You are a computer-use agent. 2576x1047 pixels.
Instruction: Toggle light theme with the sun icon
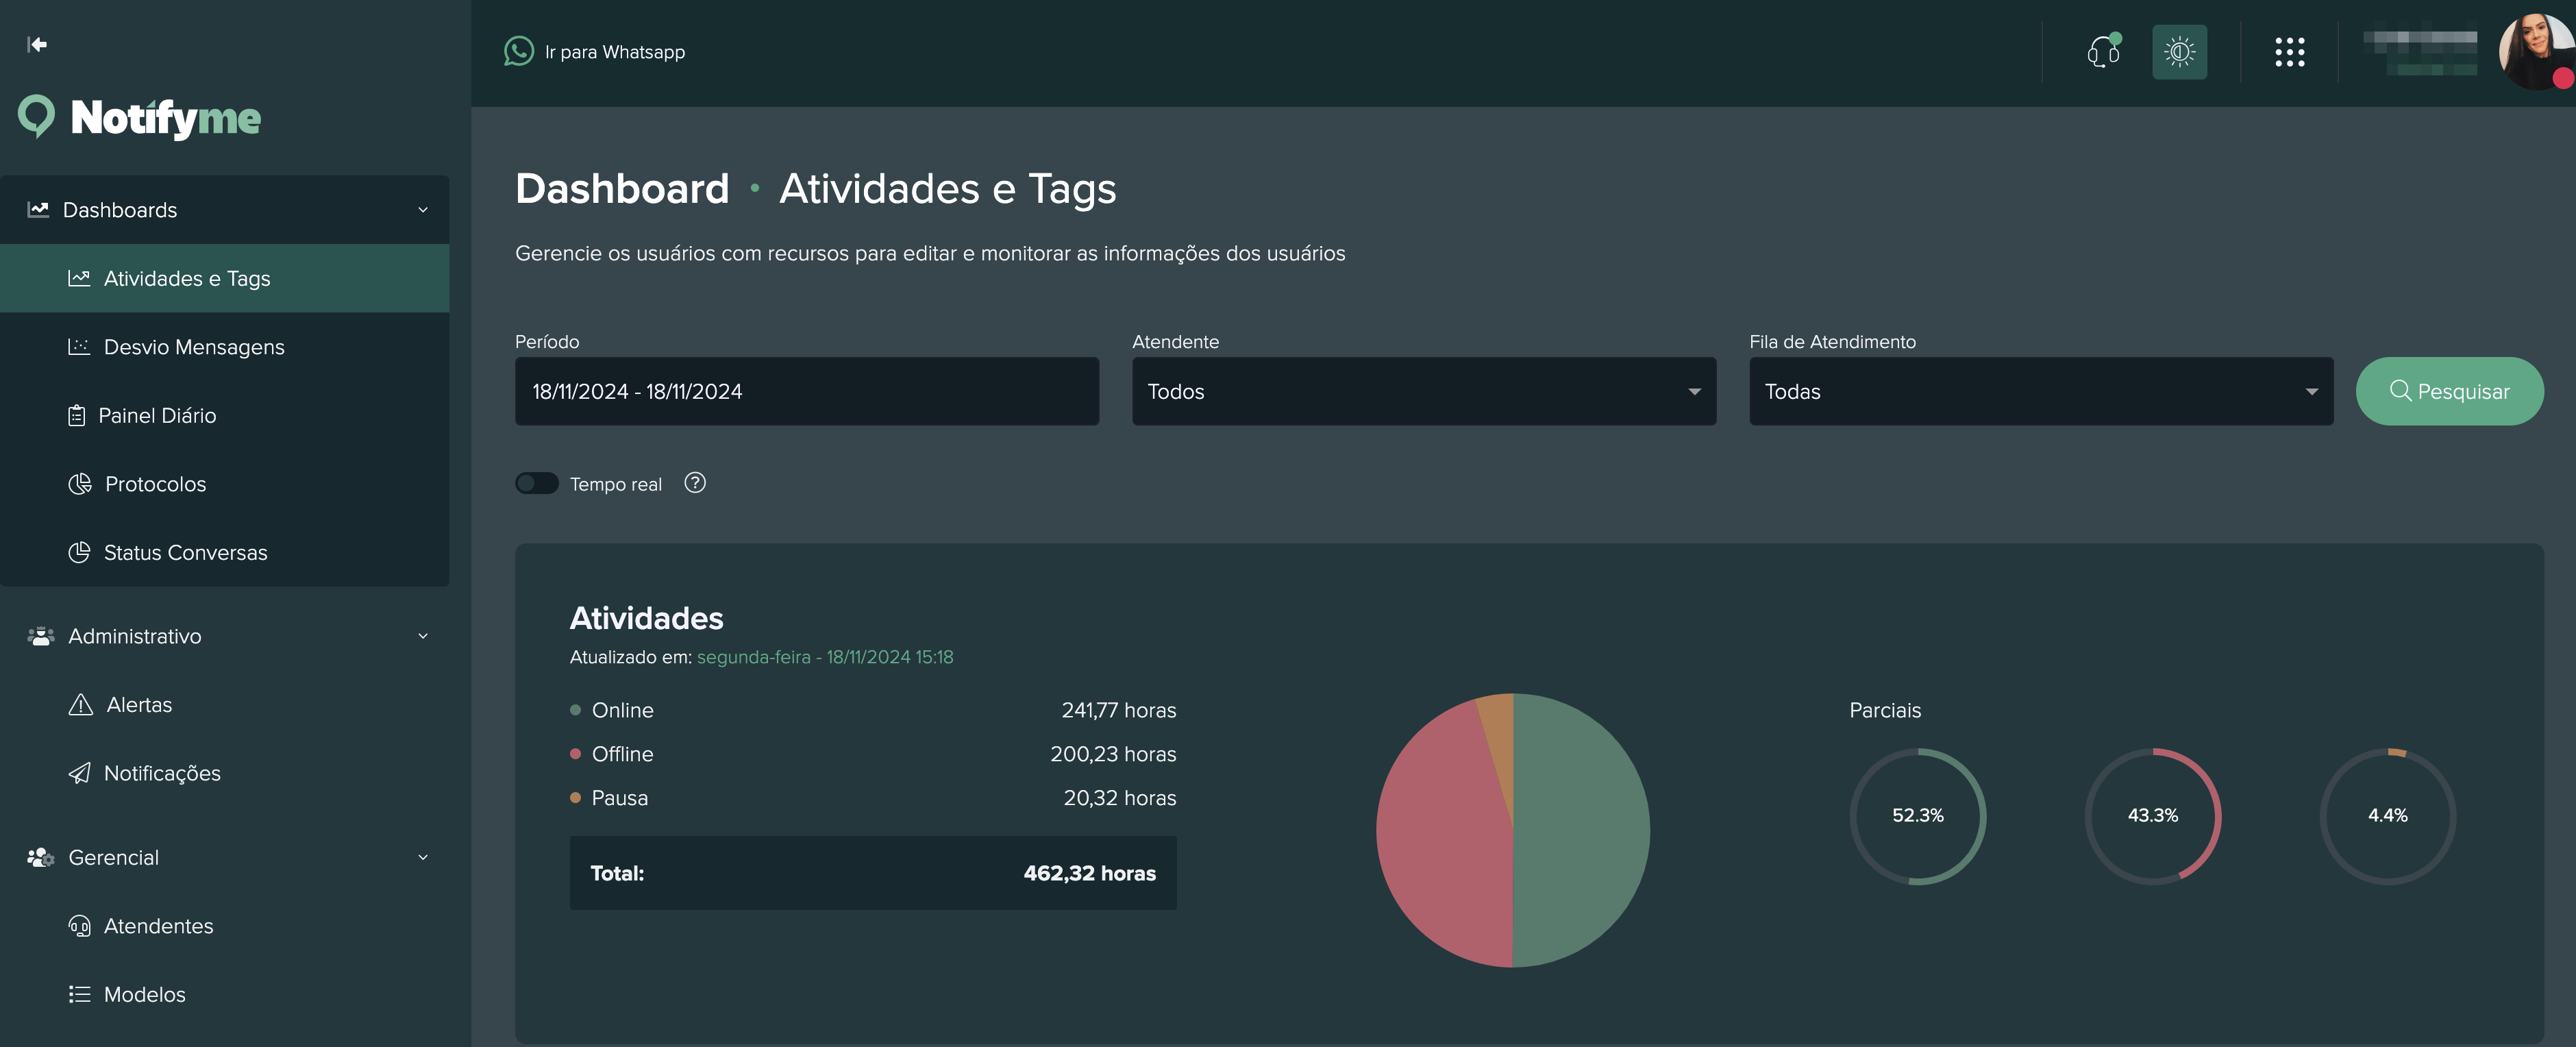coord(2179,51)
